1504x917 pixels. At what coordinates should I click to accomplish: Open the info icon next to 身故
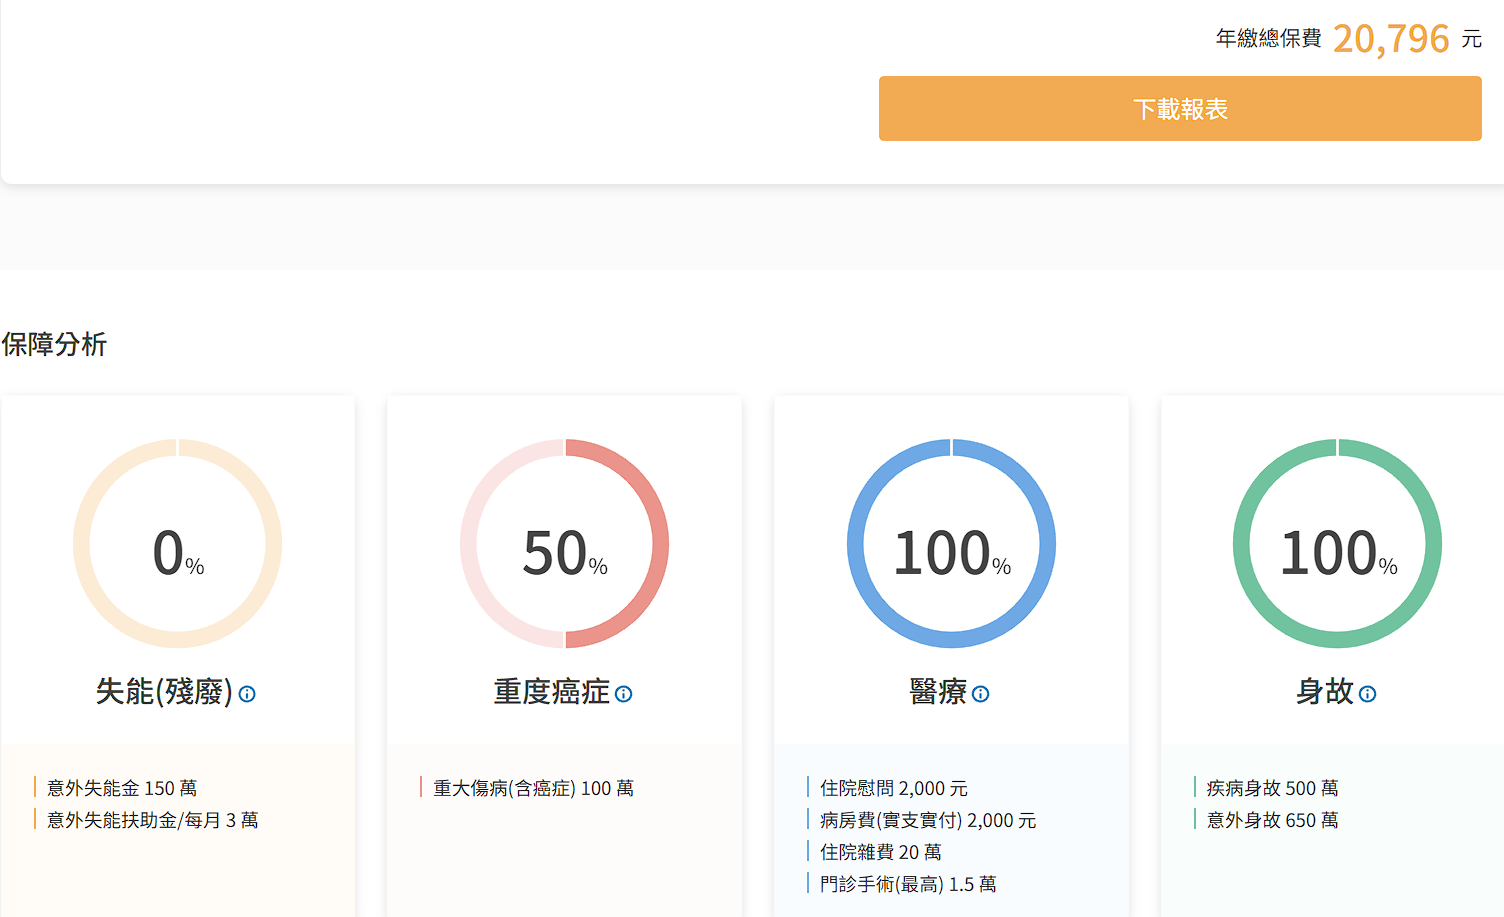(1368, 694)
